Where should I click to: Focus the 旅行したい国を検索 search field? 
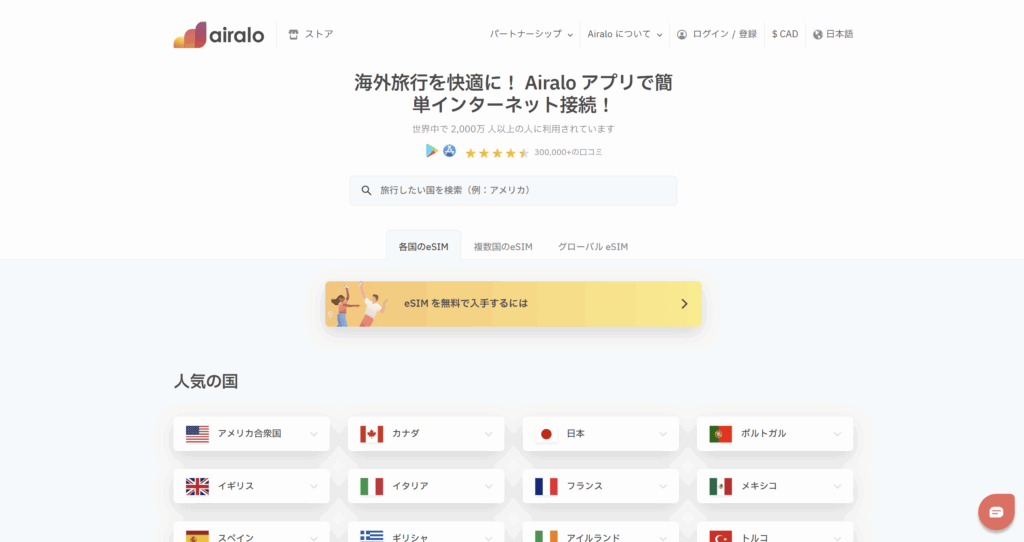coord(513,191)
